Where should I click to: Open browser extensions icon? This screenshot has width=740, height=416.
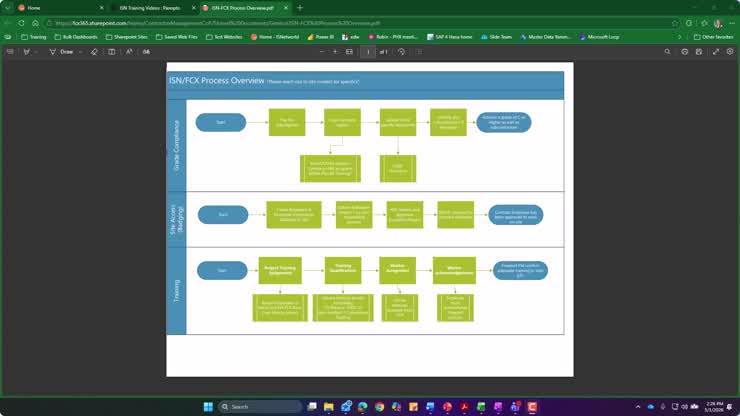point(689,23)
